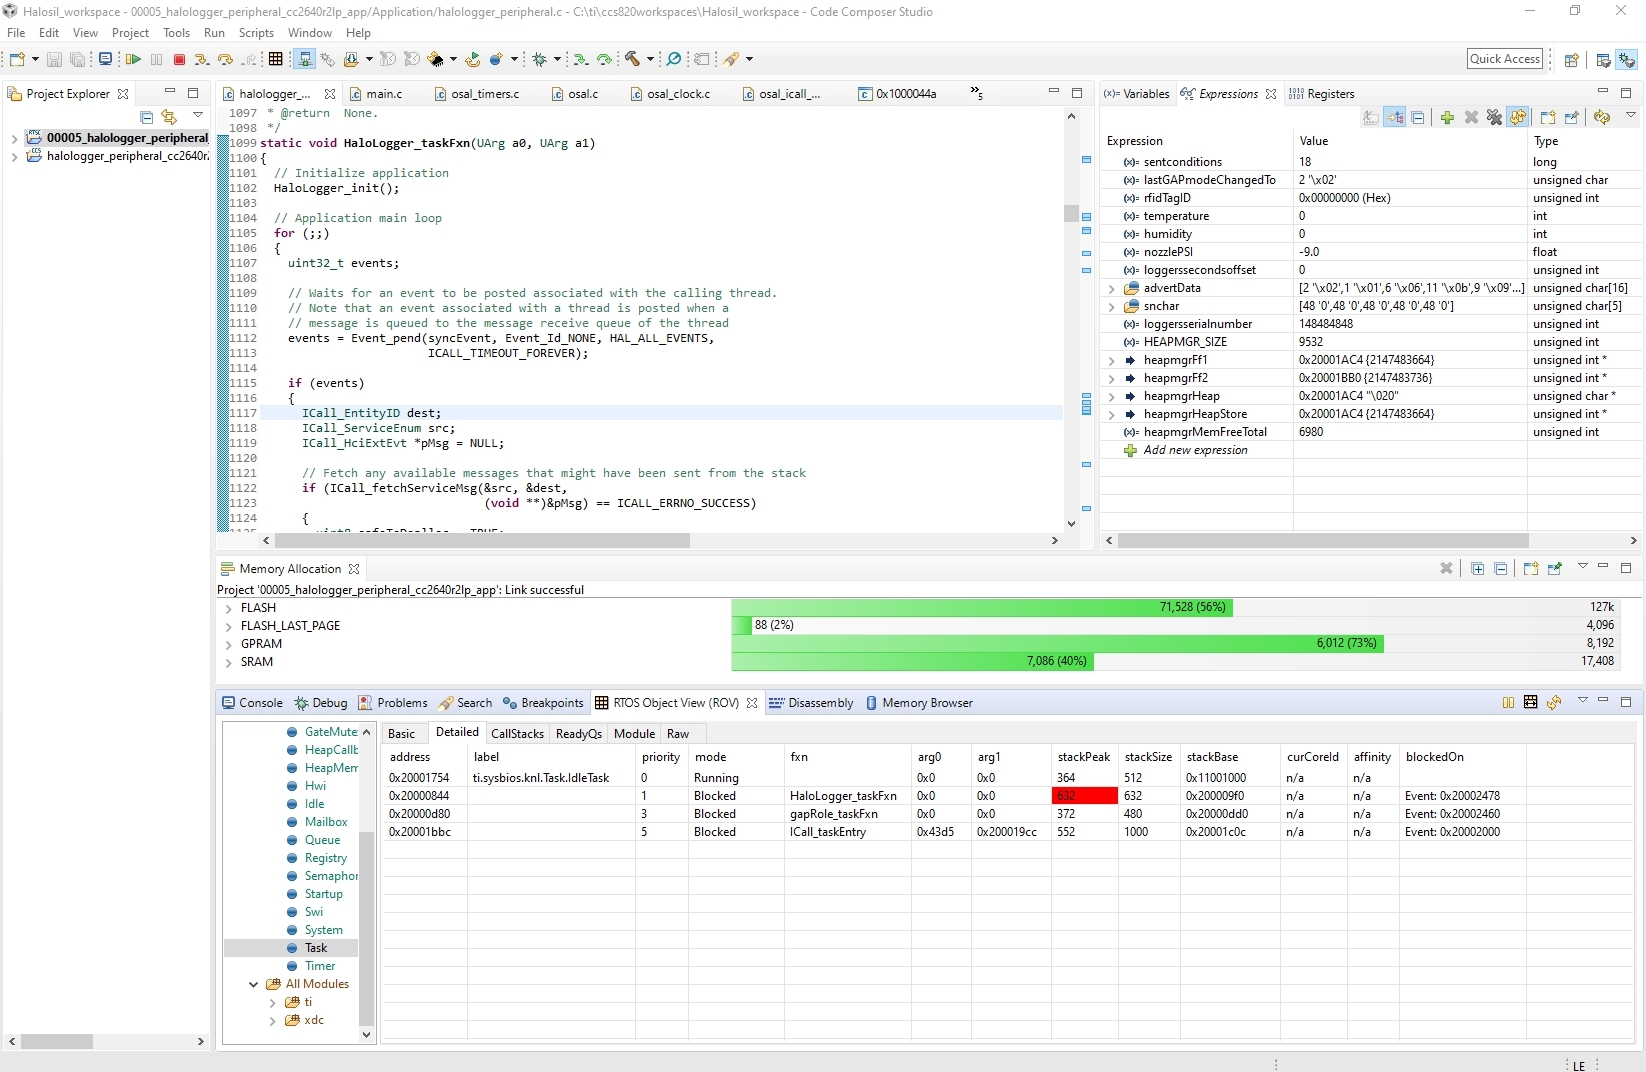
Task: Expand the FLASH memory allocation row
Action: click(228, 608)
